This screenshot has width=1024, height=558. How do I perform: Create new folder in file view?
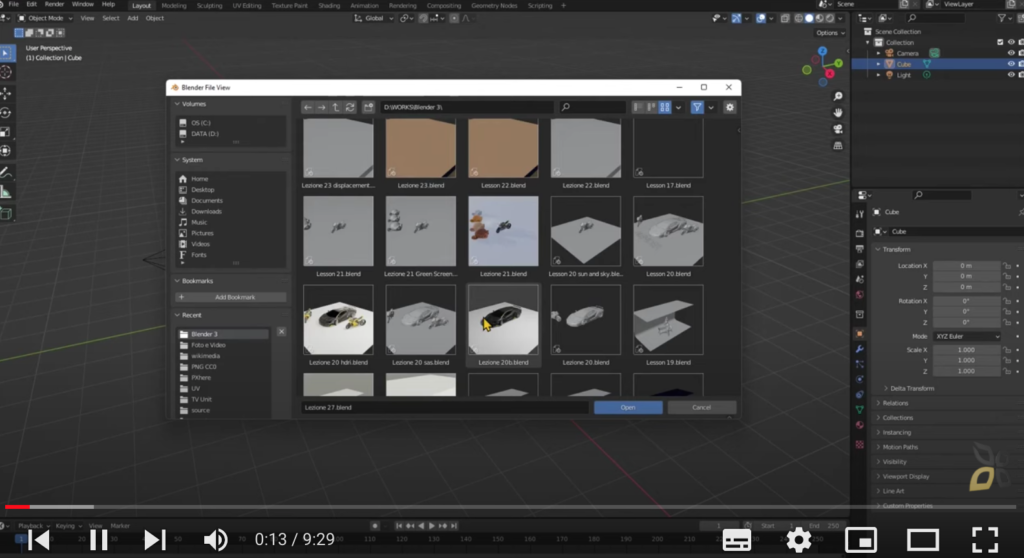tap(368, 107)
